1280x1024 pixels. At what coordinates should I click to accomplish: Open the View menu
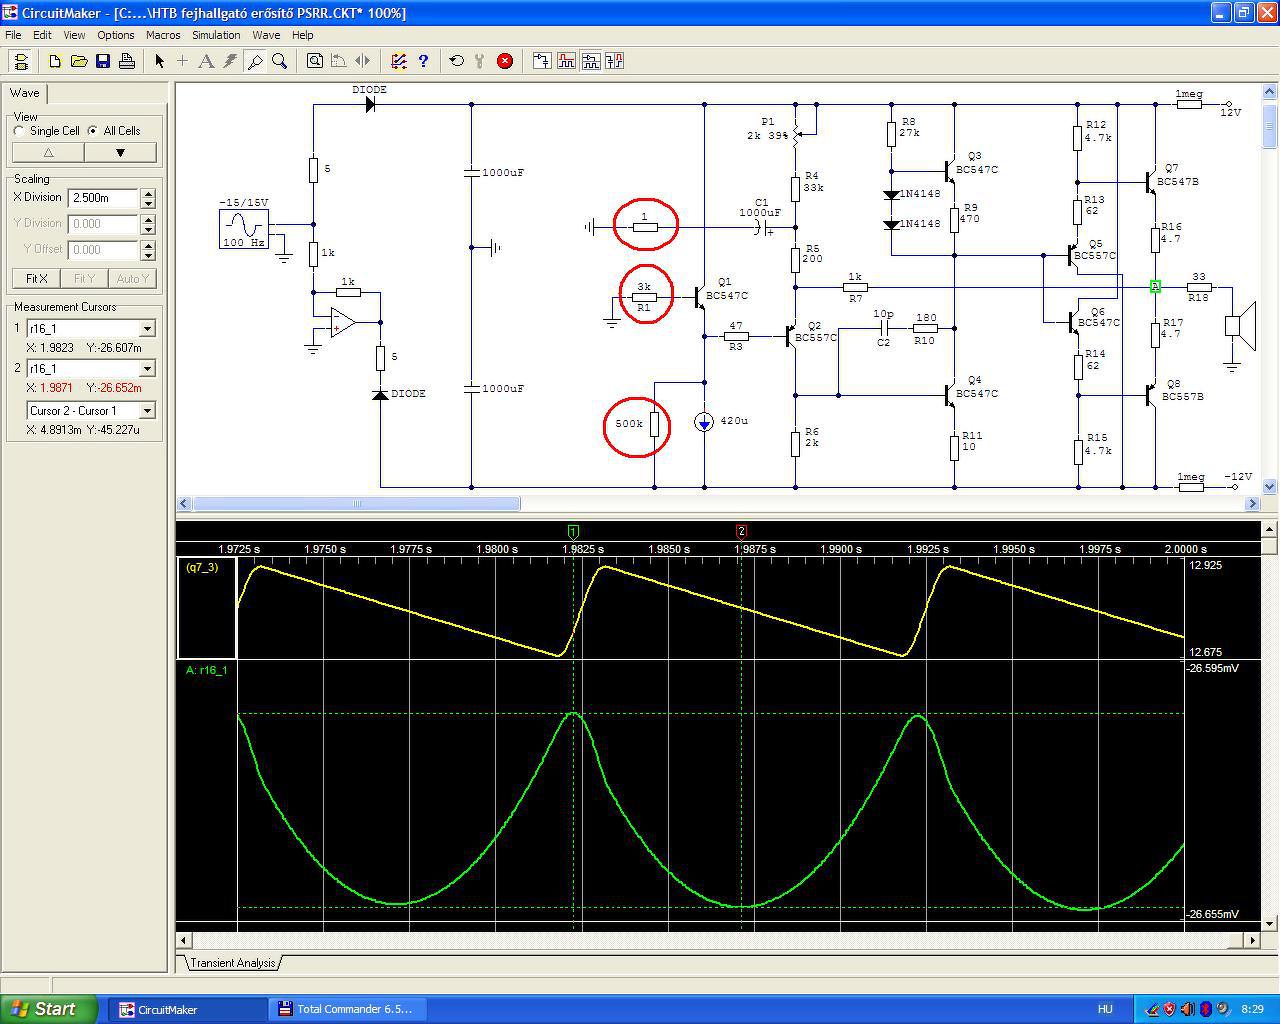(74, 35)
